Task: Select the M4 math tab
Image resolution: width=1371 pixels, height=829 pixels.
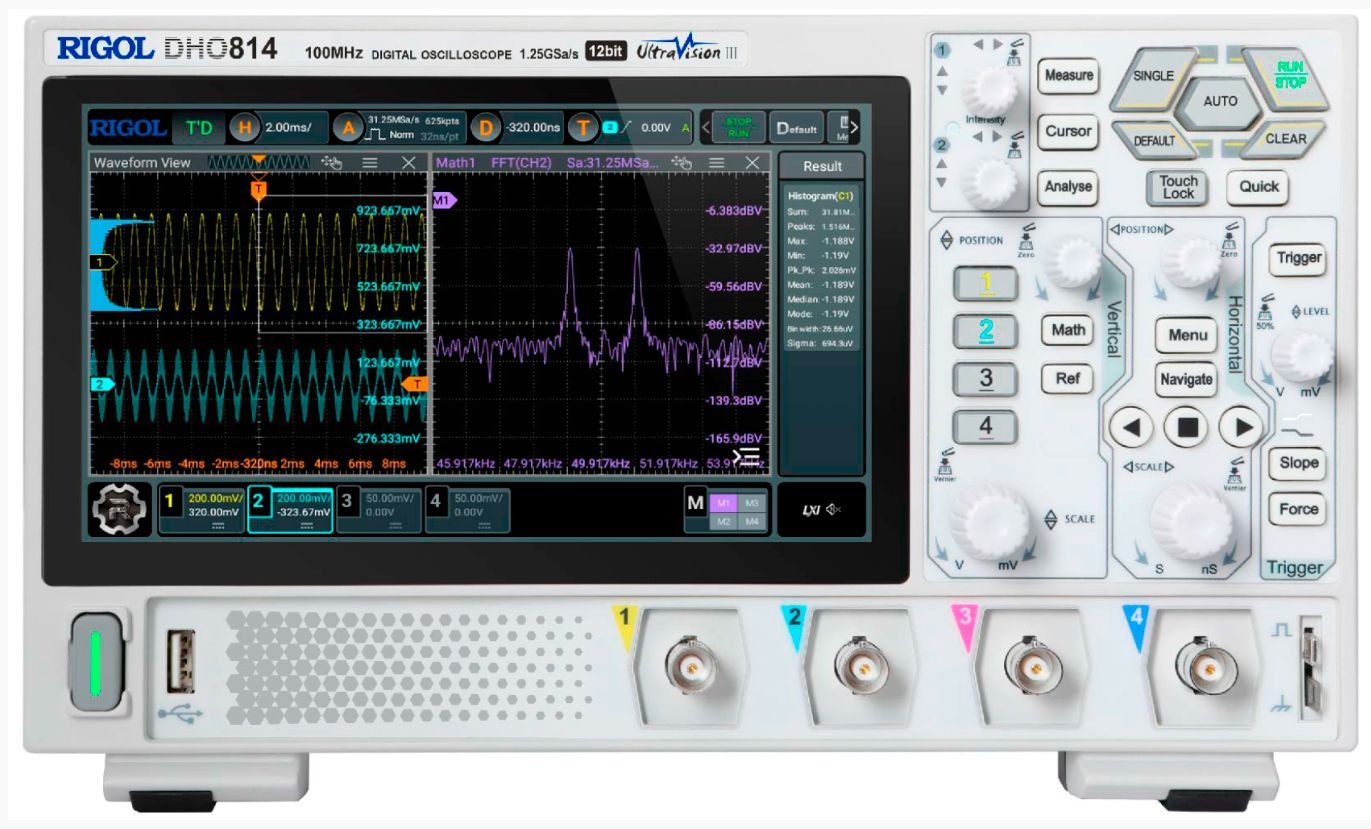Action: 753,520
